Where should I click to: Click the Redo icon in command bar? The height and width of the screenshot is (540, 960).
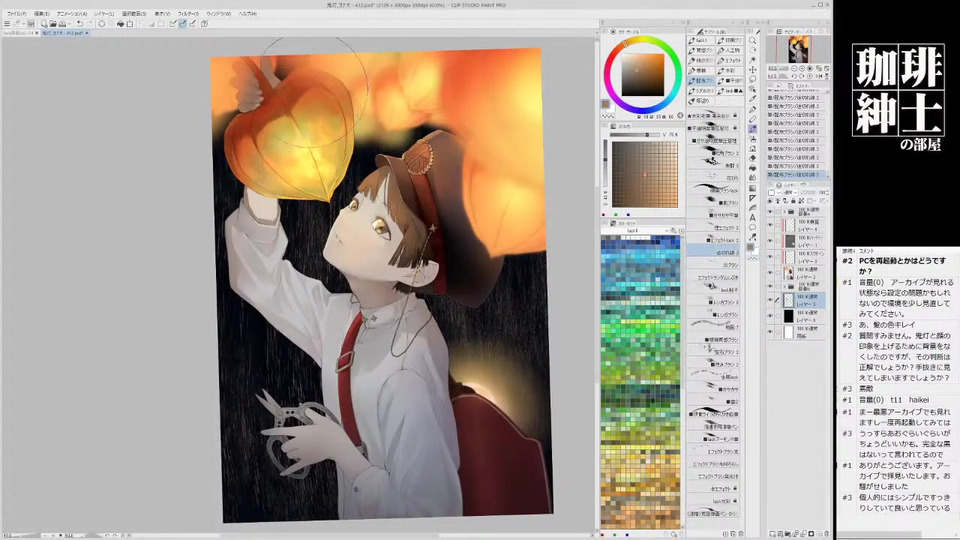click(x=89, y=24)
